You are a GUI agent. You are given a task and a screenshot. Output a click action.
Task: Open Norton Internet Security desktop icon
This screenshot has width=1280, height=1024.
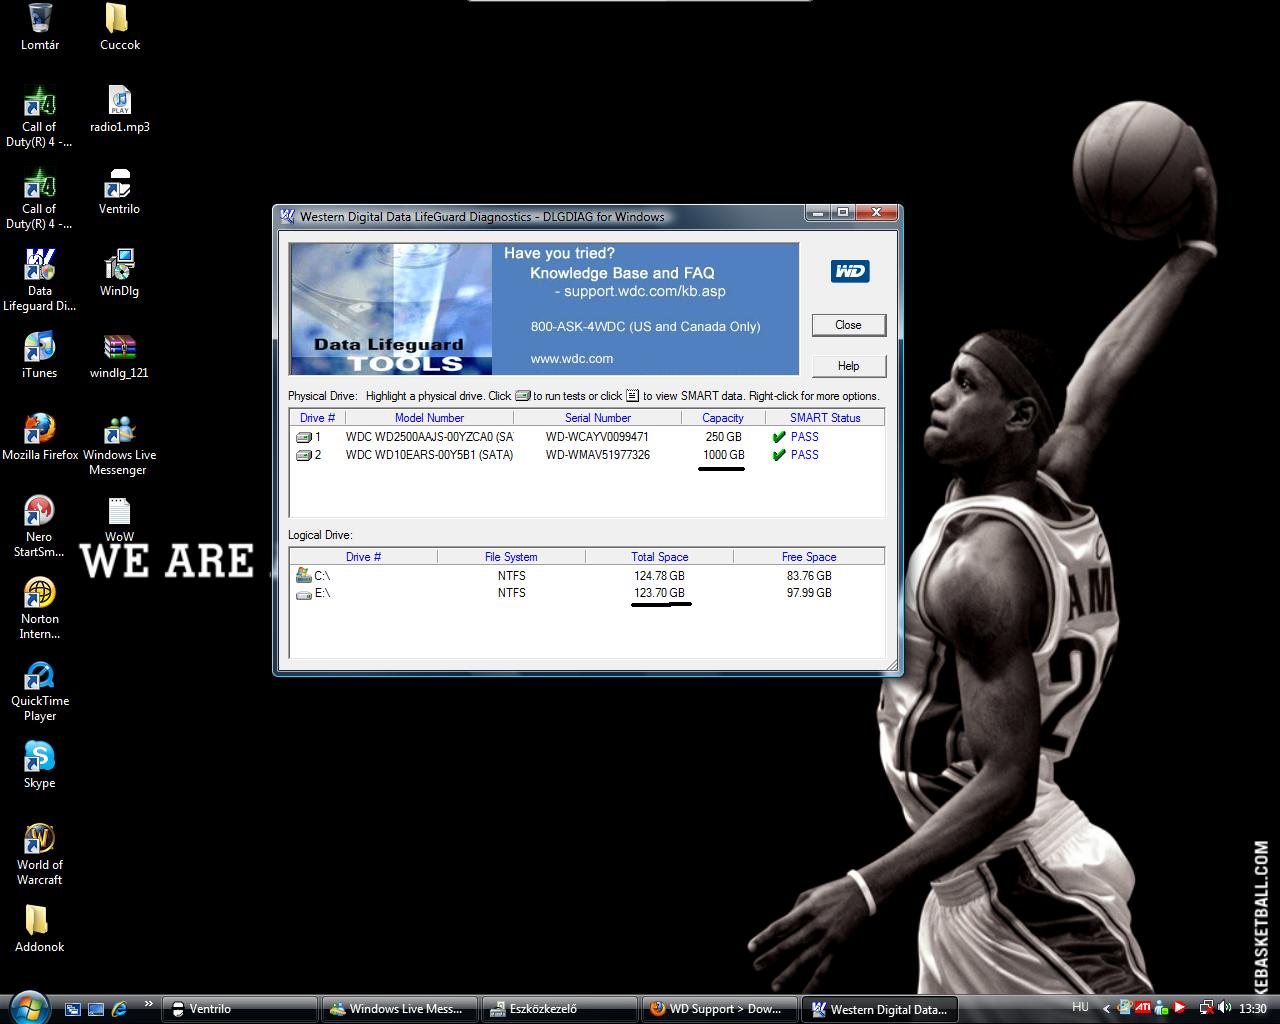click(40, 608)
